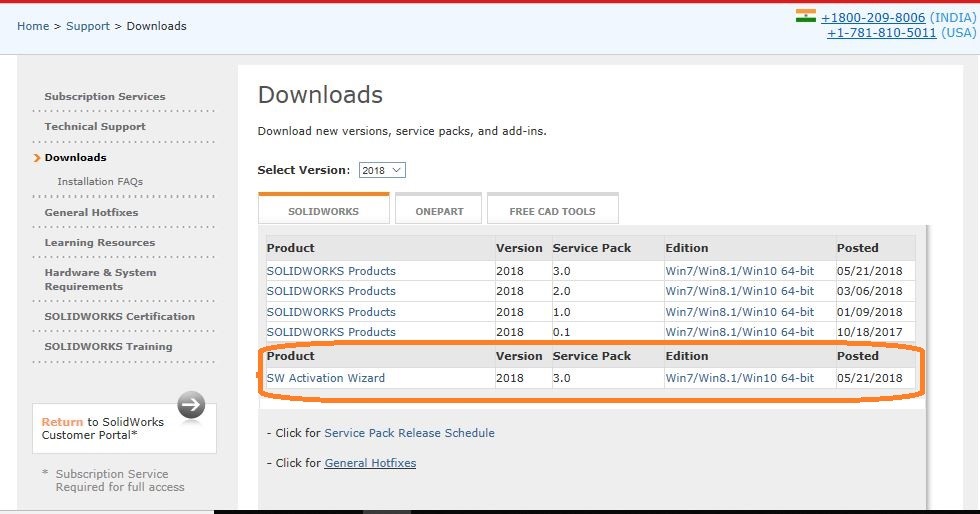Open General Hotfixes in the sidebar

pos(91,213)
